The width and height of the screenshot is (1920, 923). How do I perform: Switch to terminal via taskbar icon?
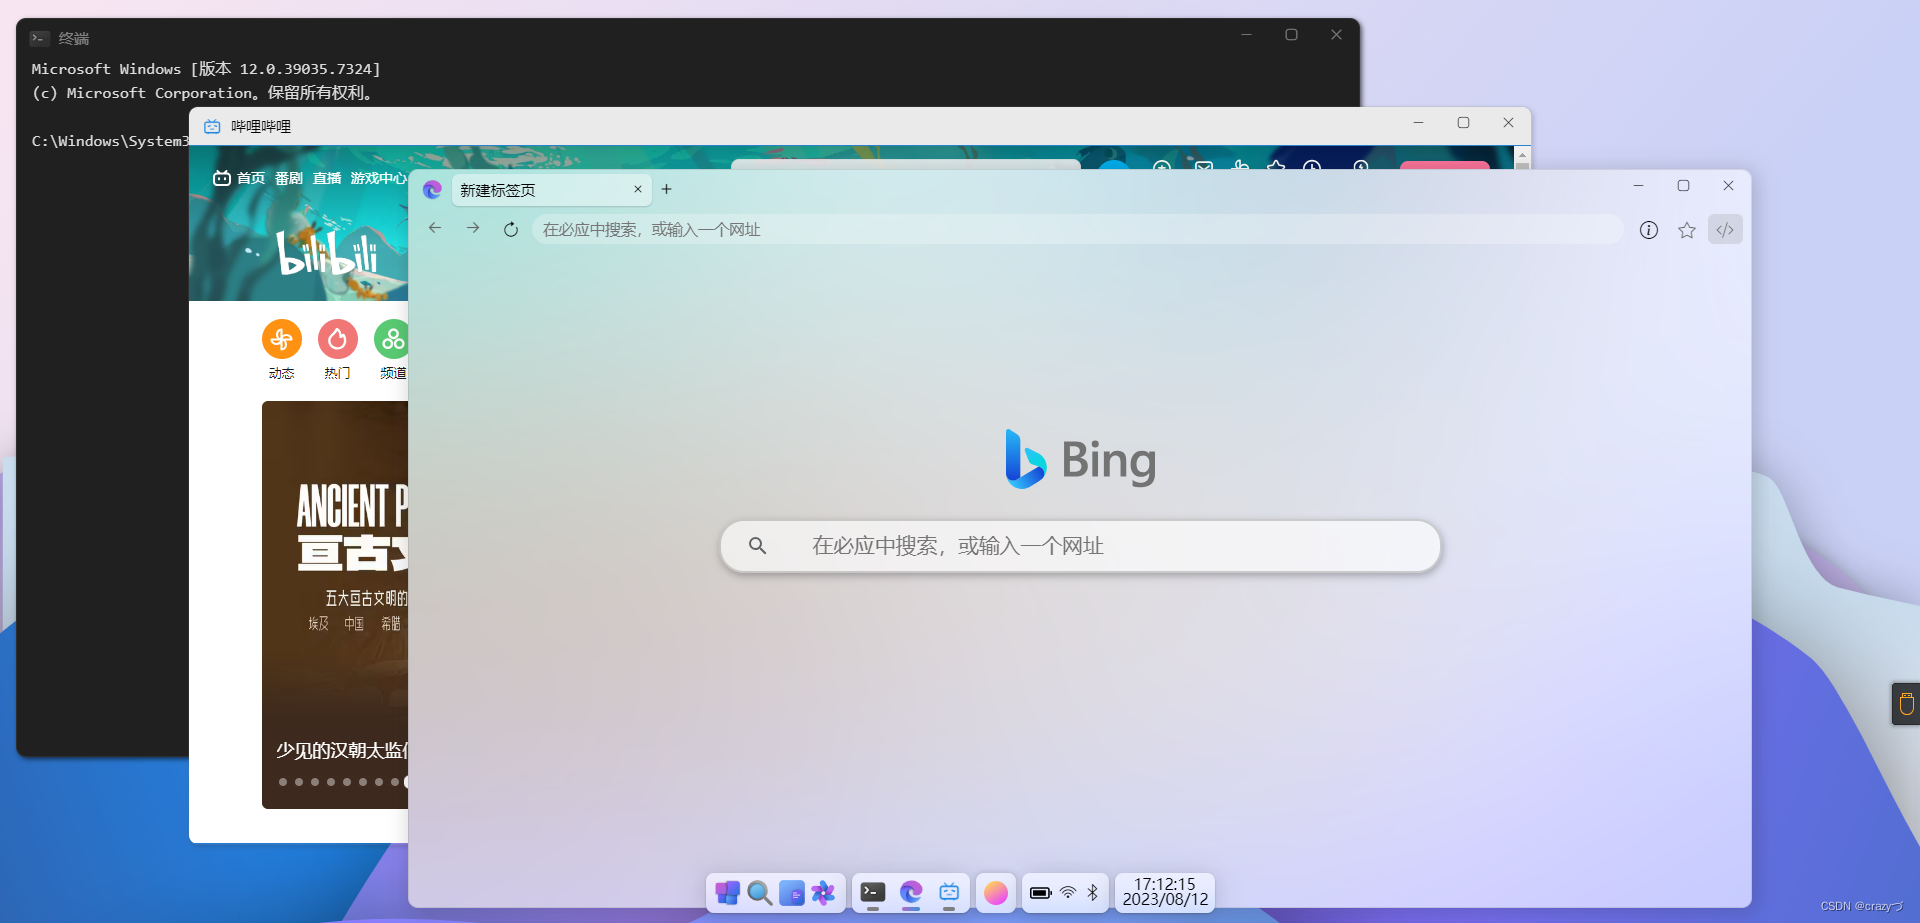pos(873,892)
